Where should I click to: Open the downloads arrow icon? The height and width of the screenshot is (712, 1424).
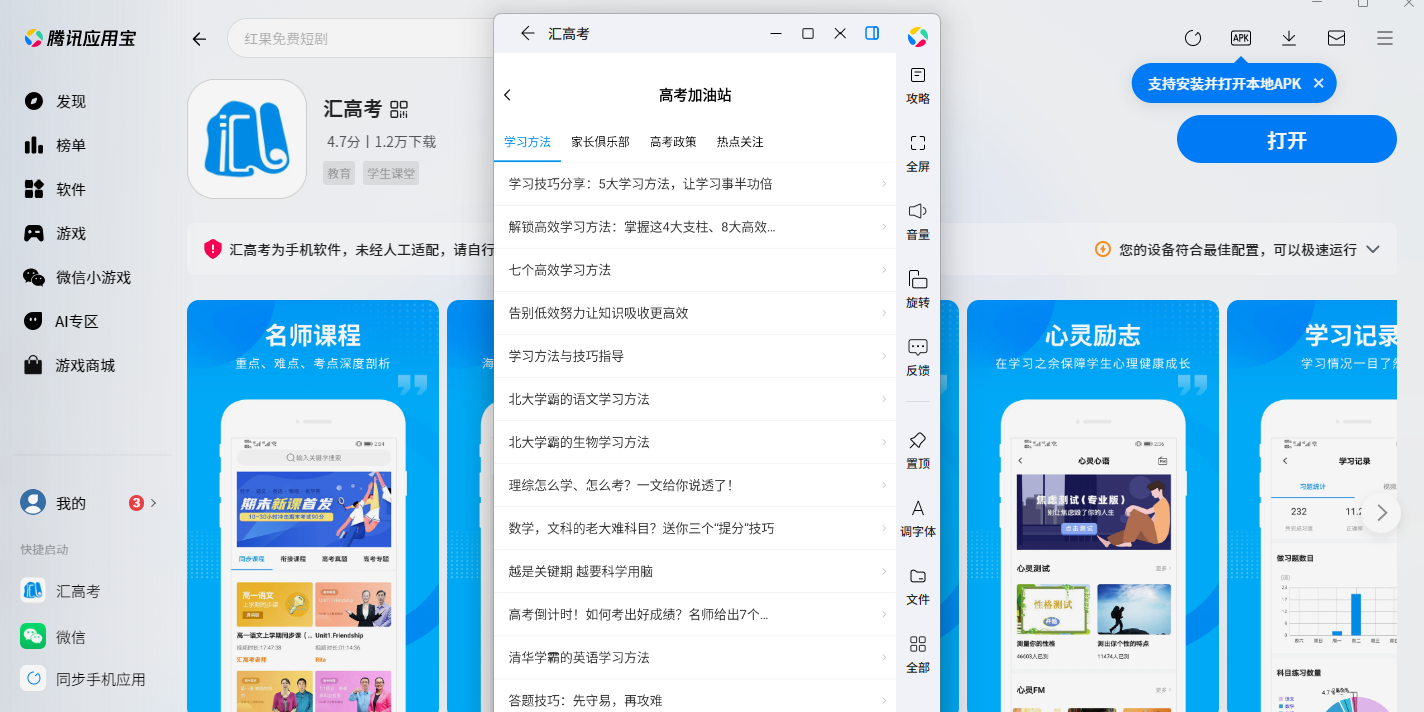(1289, 38)
